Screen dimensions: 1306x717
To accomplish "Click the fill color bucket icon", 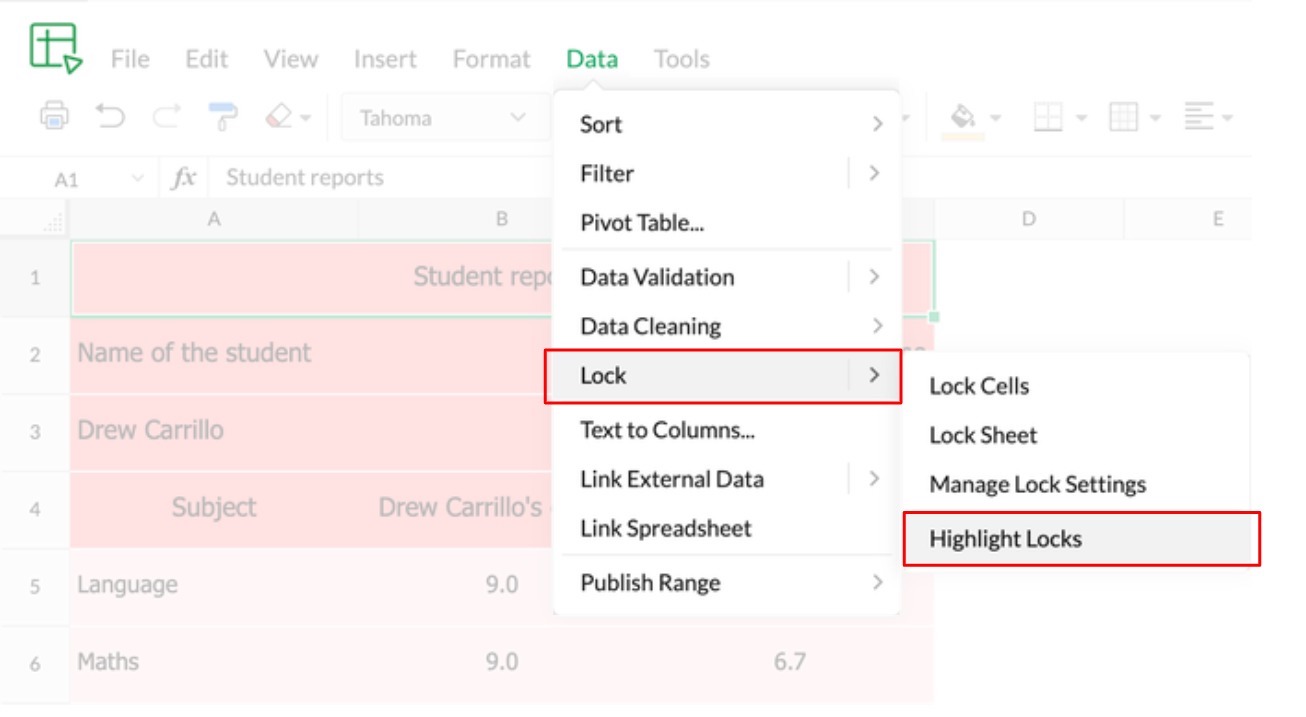I will [963, 118].
